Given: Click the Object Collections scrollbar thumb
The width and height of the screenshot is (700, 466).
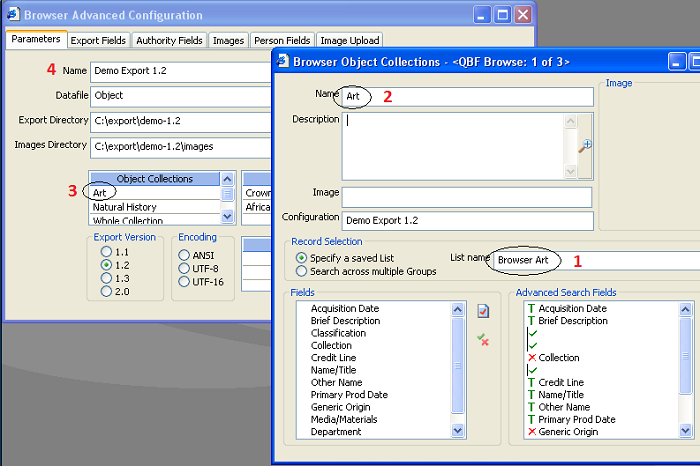Looking at the screenshot, I should pyautogui.click(x=227, y=194).
